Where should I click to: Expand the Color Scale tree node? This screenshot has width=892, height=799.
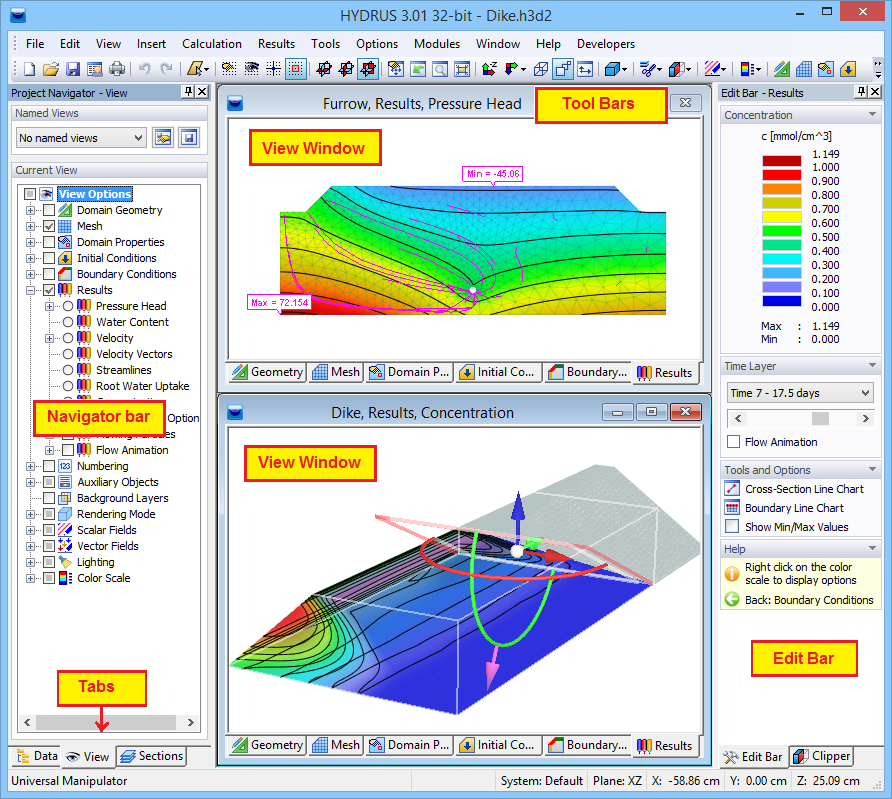pyautogui.click(x=30, y=578)
